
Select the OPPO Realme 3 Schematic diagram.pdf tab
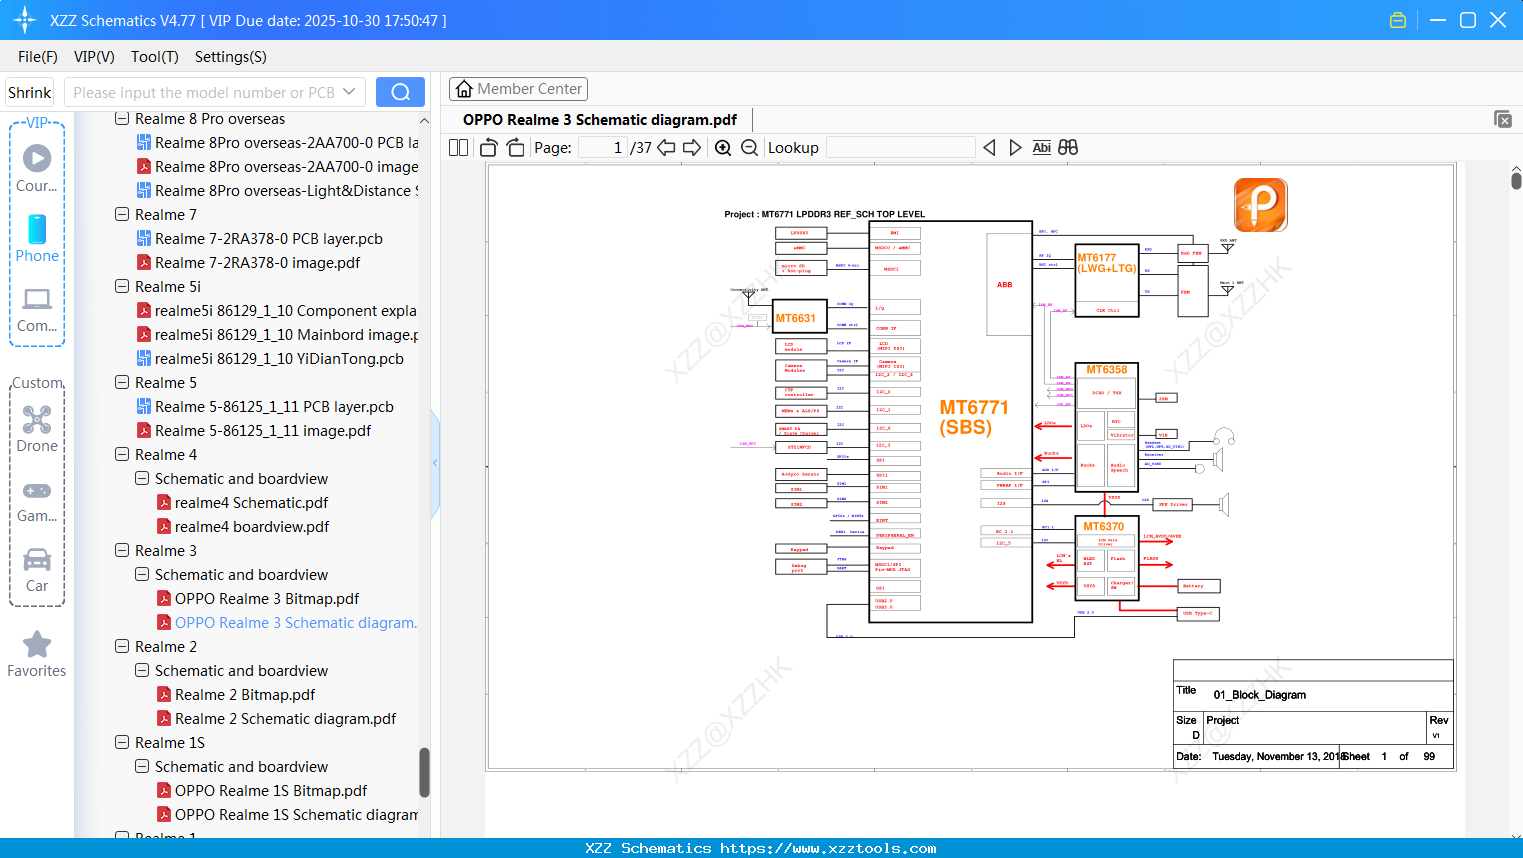click(x=600, y=120)
